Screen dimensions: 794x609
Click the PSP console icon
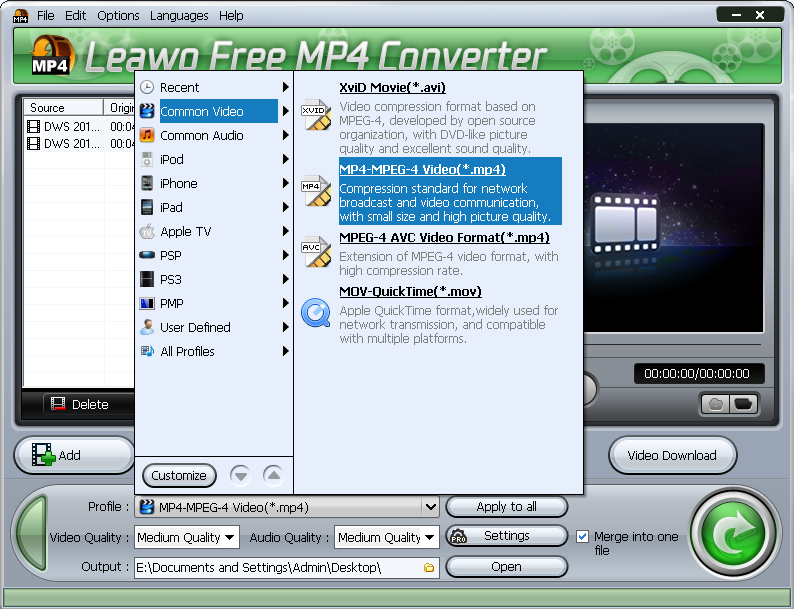147,255
